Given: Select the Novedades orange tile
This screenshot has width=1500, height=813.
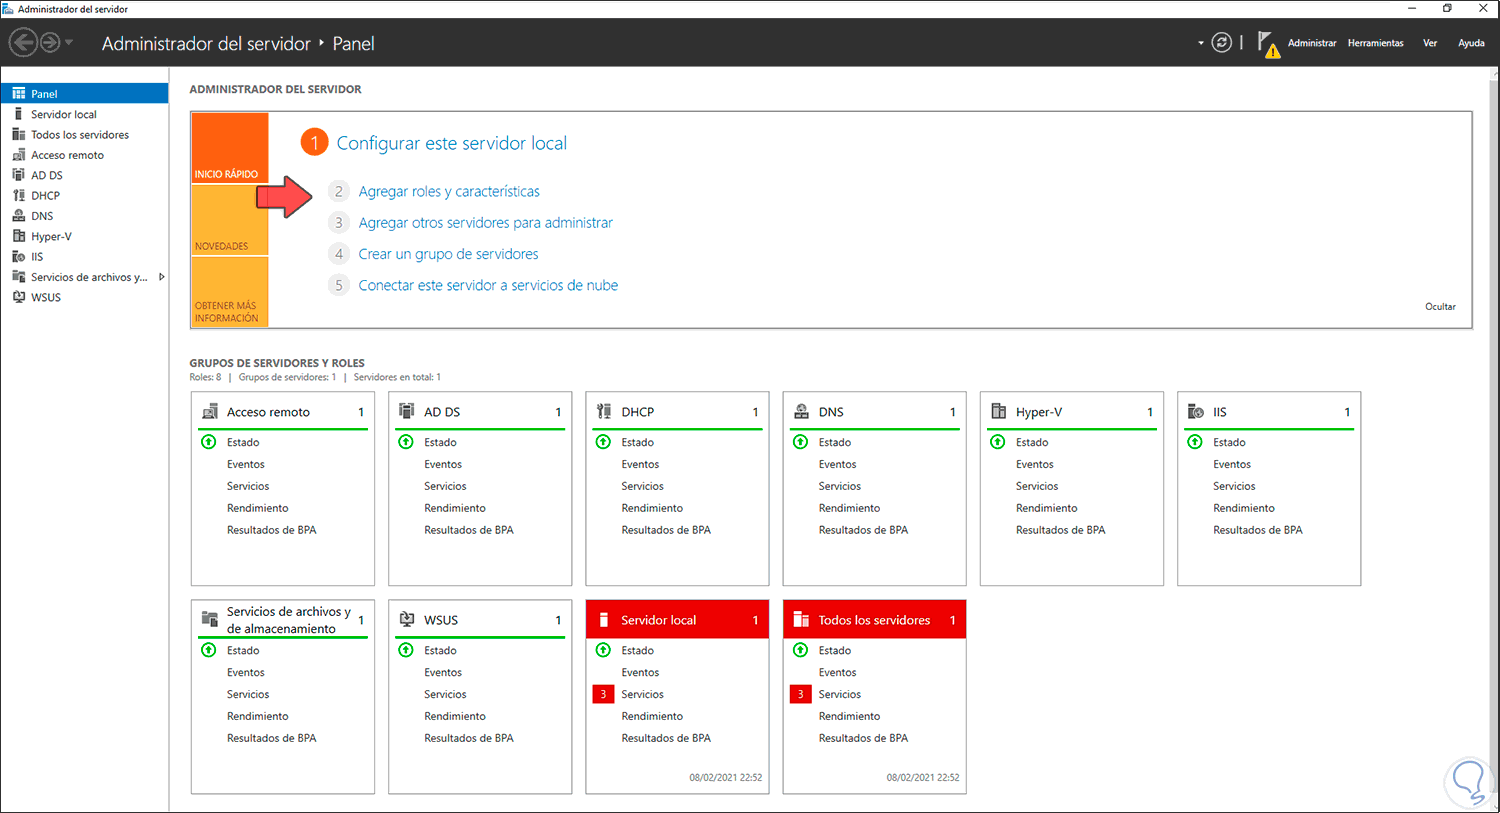Looking at the screenshot, I should (229, 220).
